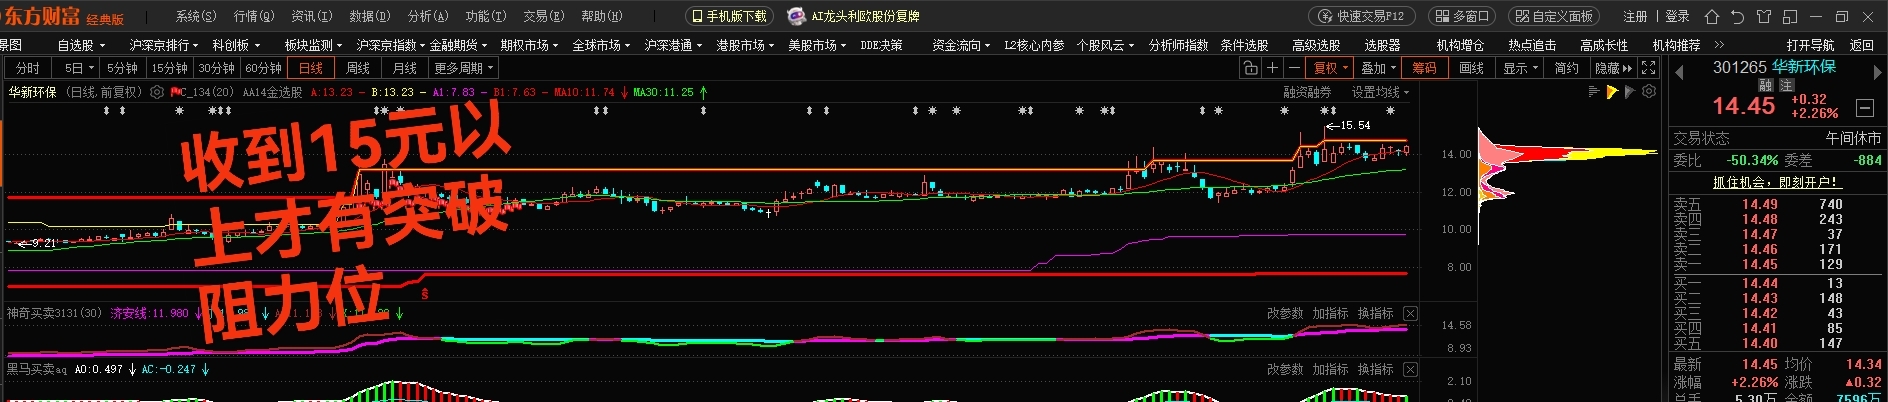Click the 东方财富 logo
Screen dimensions: 1888x402
(41, 16)
